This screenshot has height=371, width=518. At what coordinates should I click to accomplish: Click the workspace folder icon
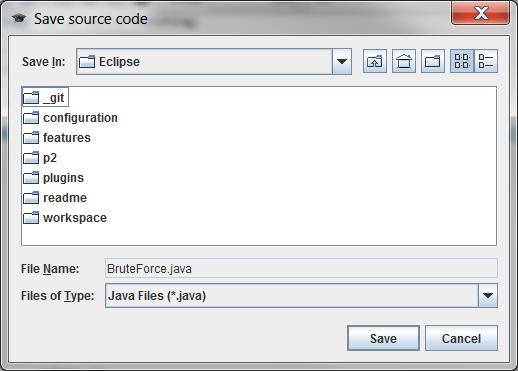pyautogui.click(x=31, y=218)
